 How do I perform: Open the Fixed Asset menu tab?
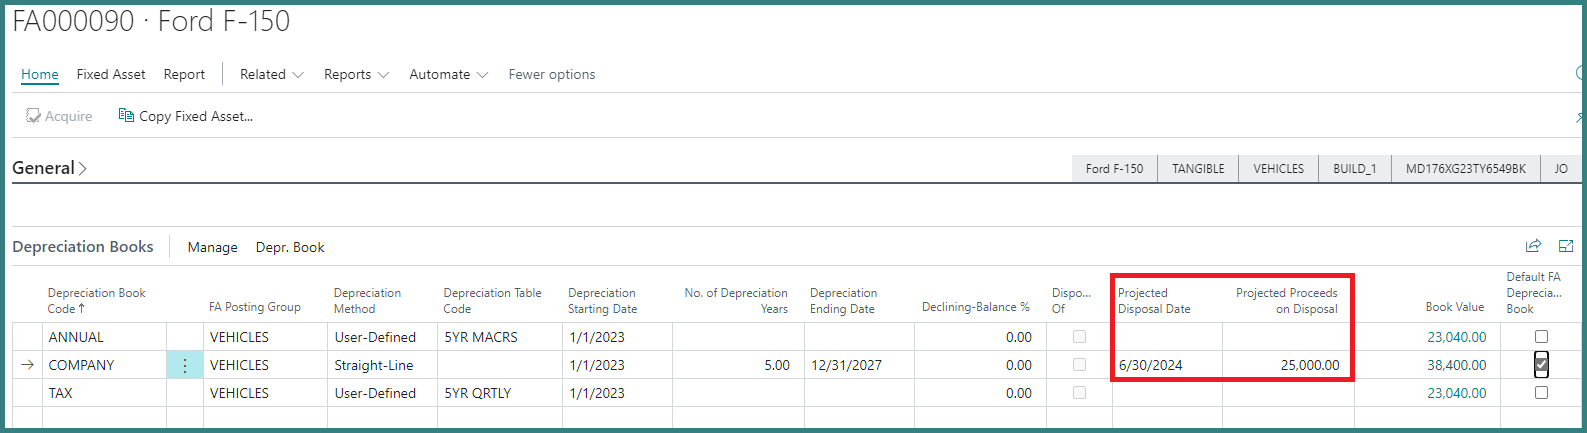(111, 74)
